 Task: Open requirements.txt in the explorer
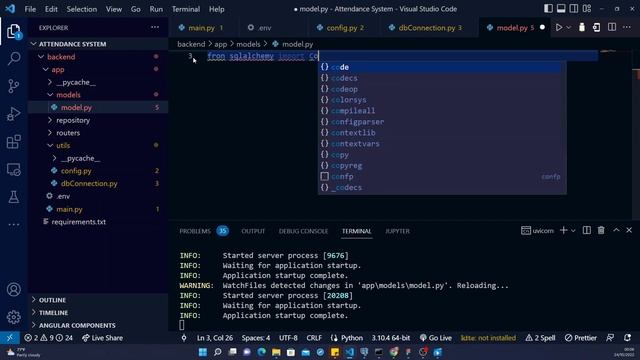78,222
